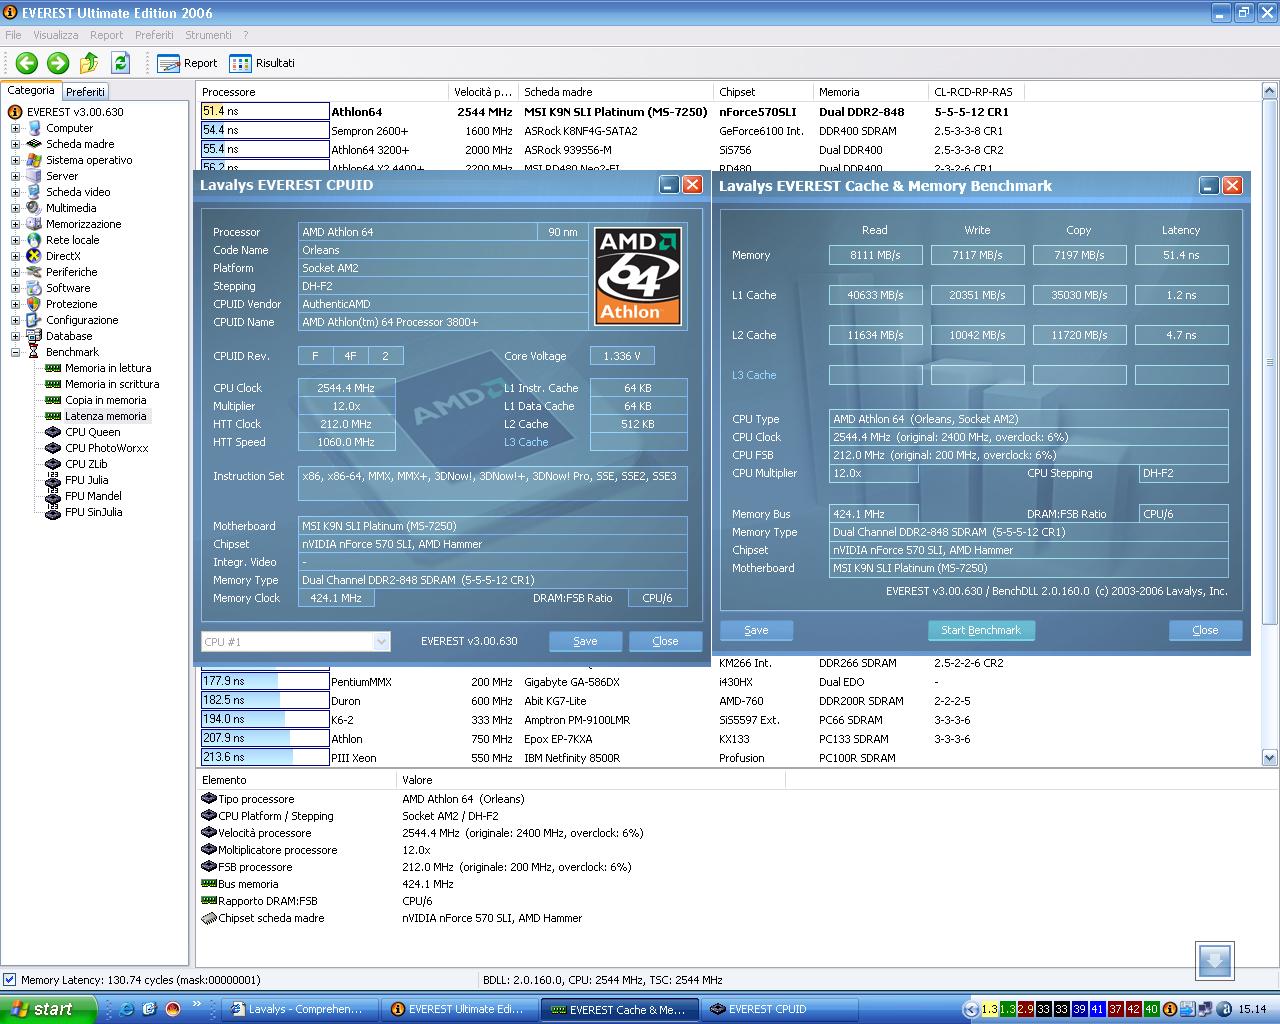Click the Multimedia tree item
The image size is (1280, 1024).
point(71,208)
